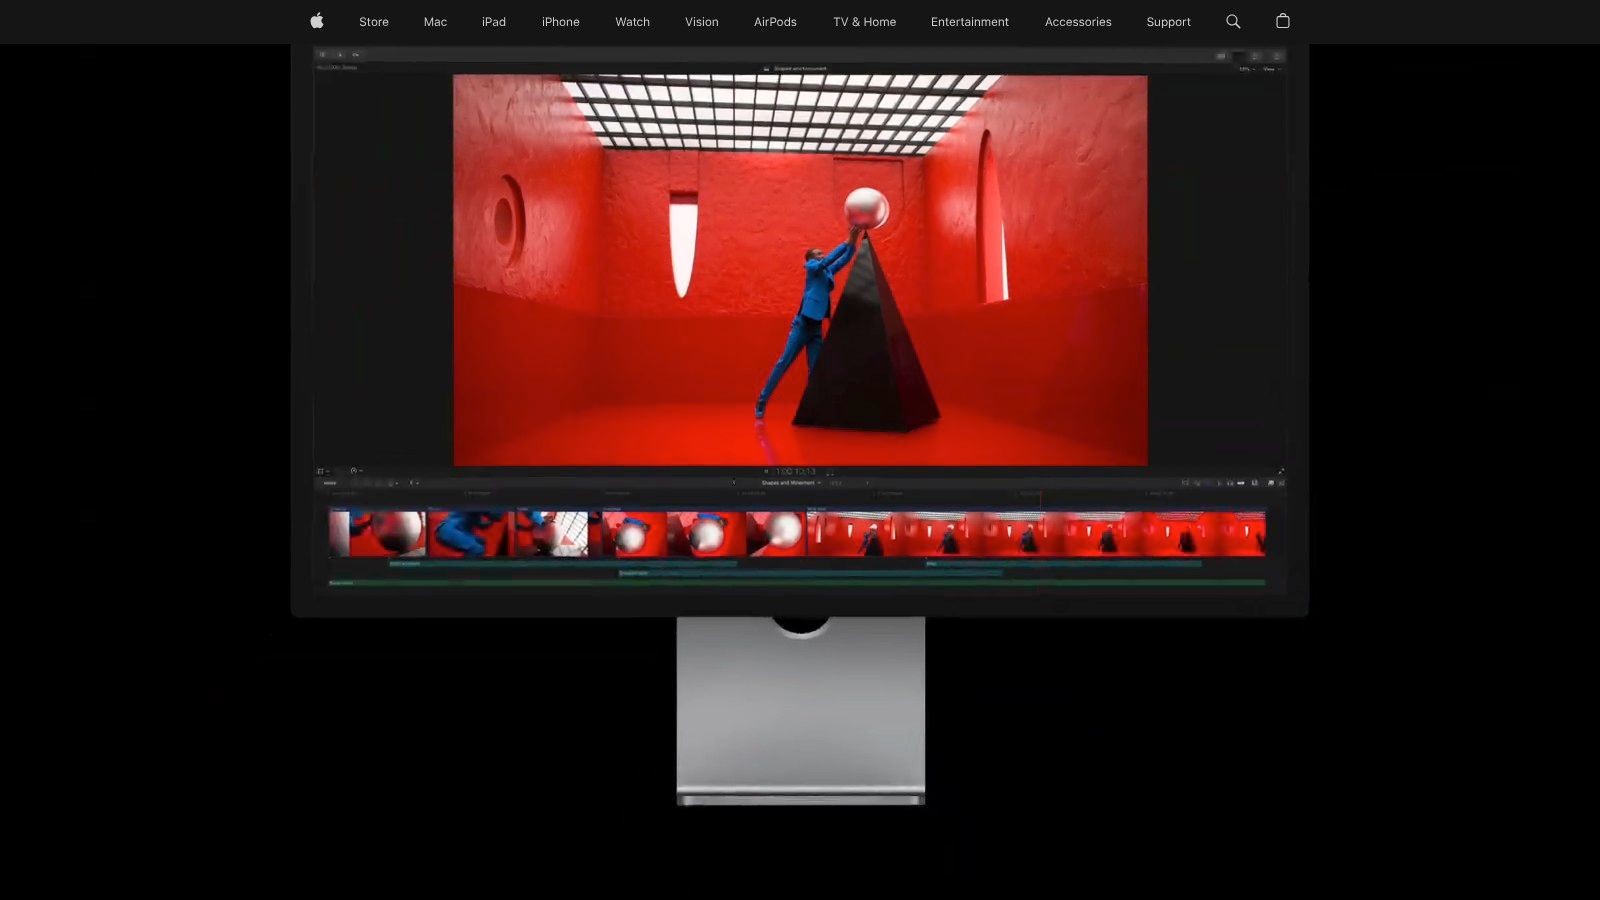Image resolution: width=1600 pixels, height=900 pixels.
Task: Go to the iPad section
Action: coord(494,22)
